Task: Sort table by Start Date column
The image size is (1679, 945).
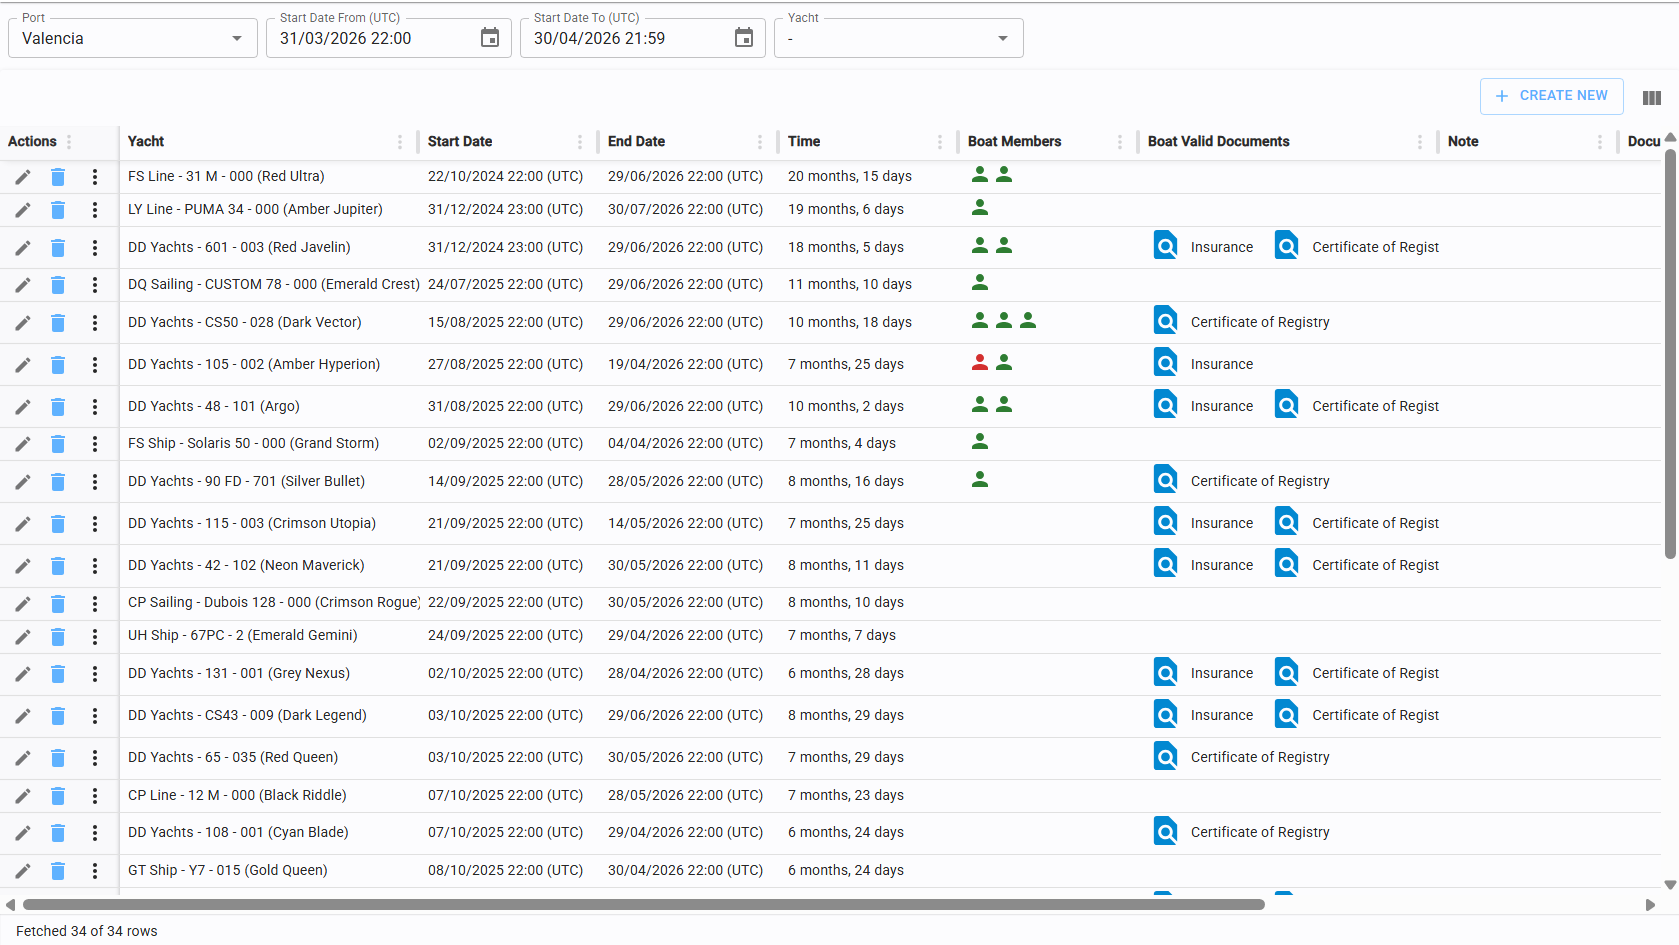Action: click(460, 142)
